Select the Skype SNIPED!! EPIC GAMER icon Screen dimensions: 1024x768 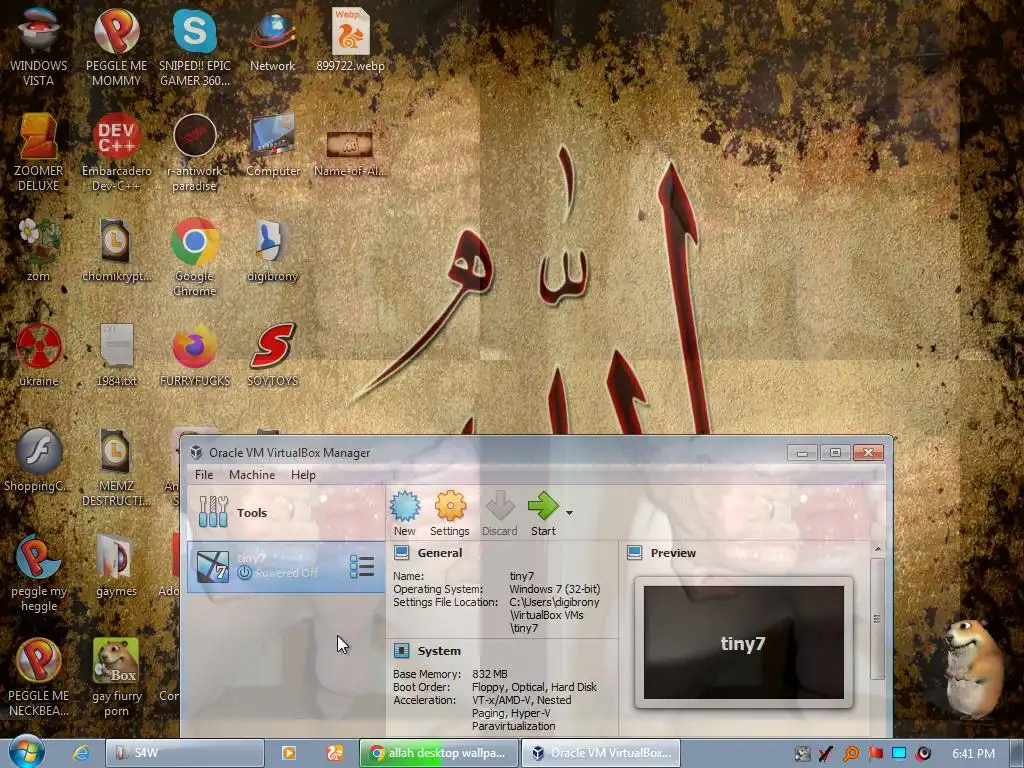[195, 46]
